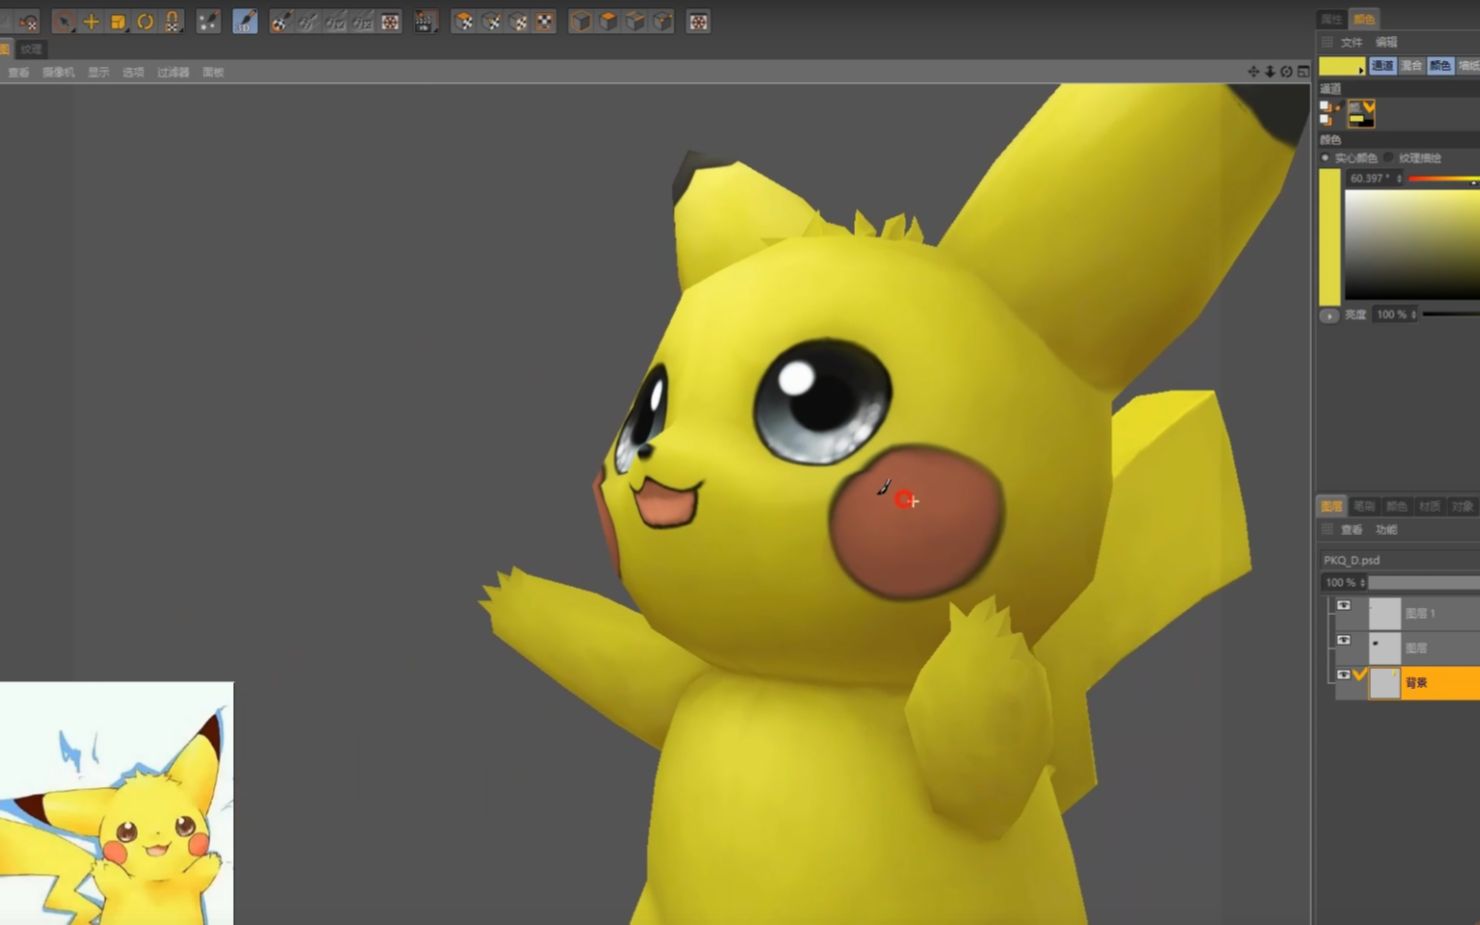Open the 编辑 menu in color panel
This screenshot has width=1480, height=925.
tap(1386, 42)
